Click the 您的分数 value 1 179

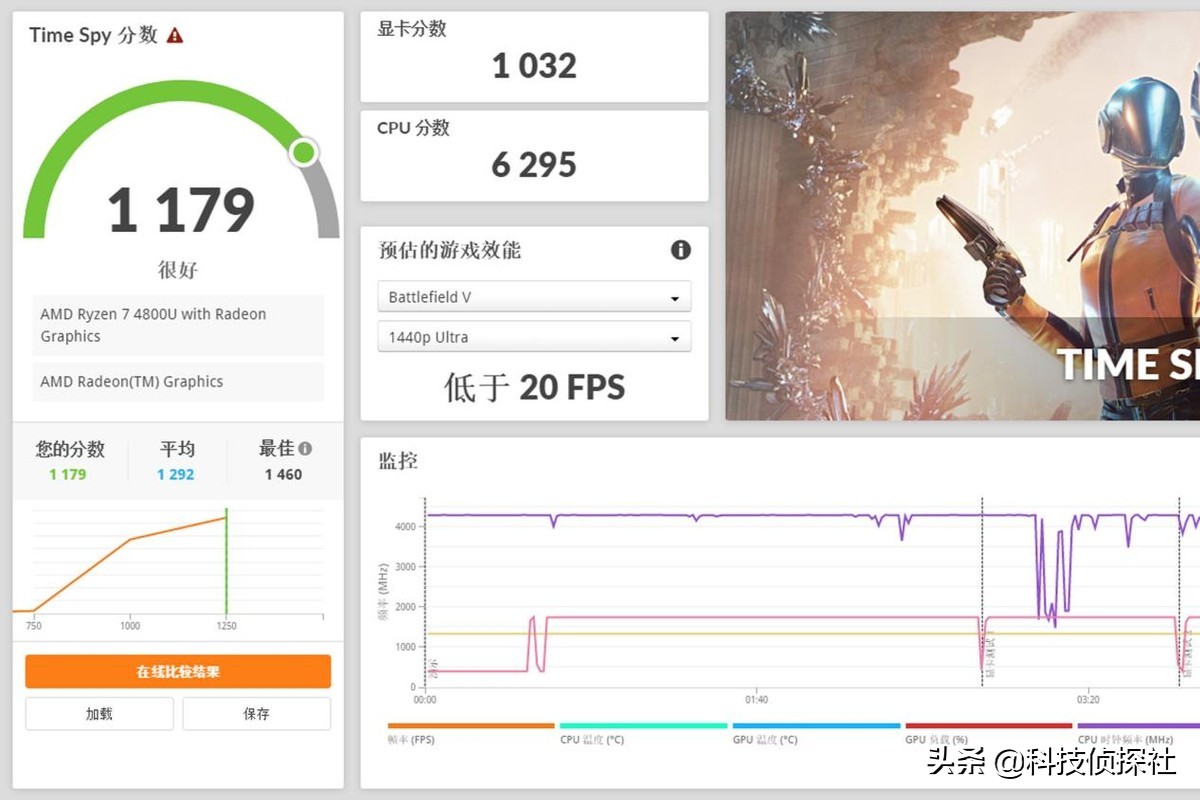pos(68,475)
